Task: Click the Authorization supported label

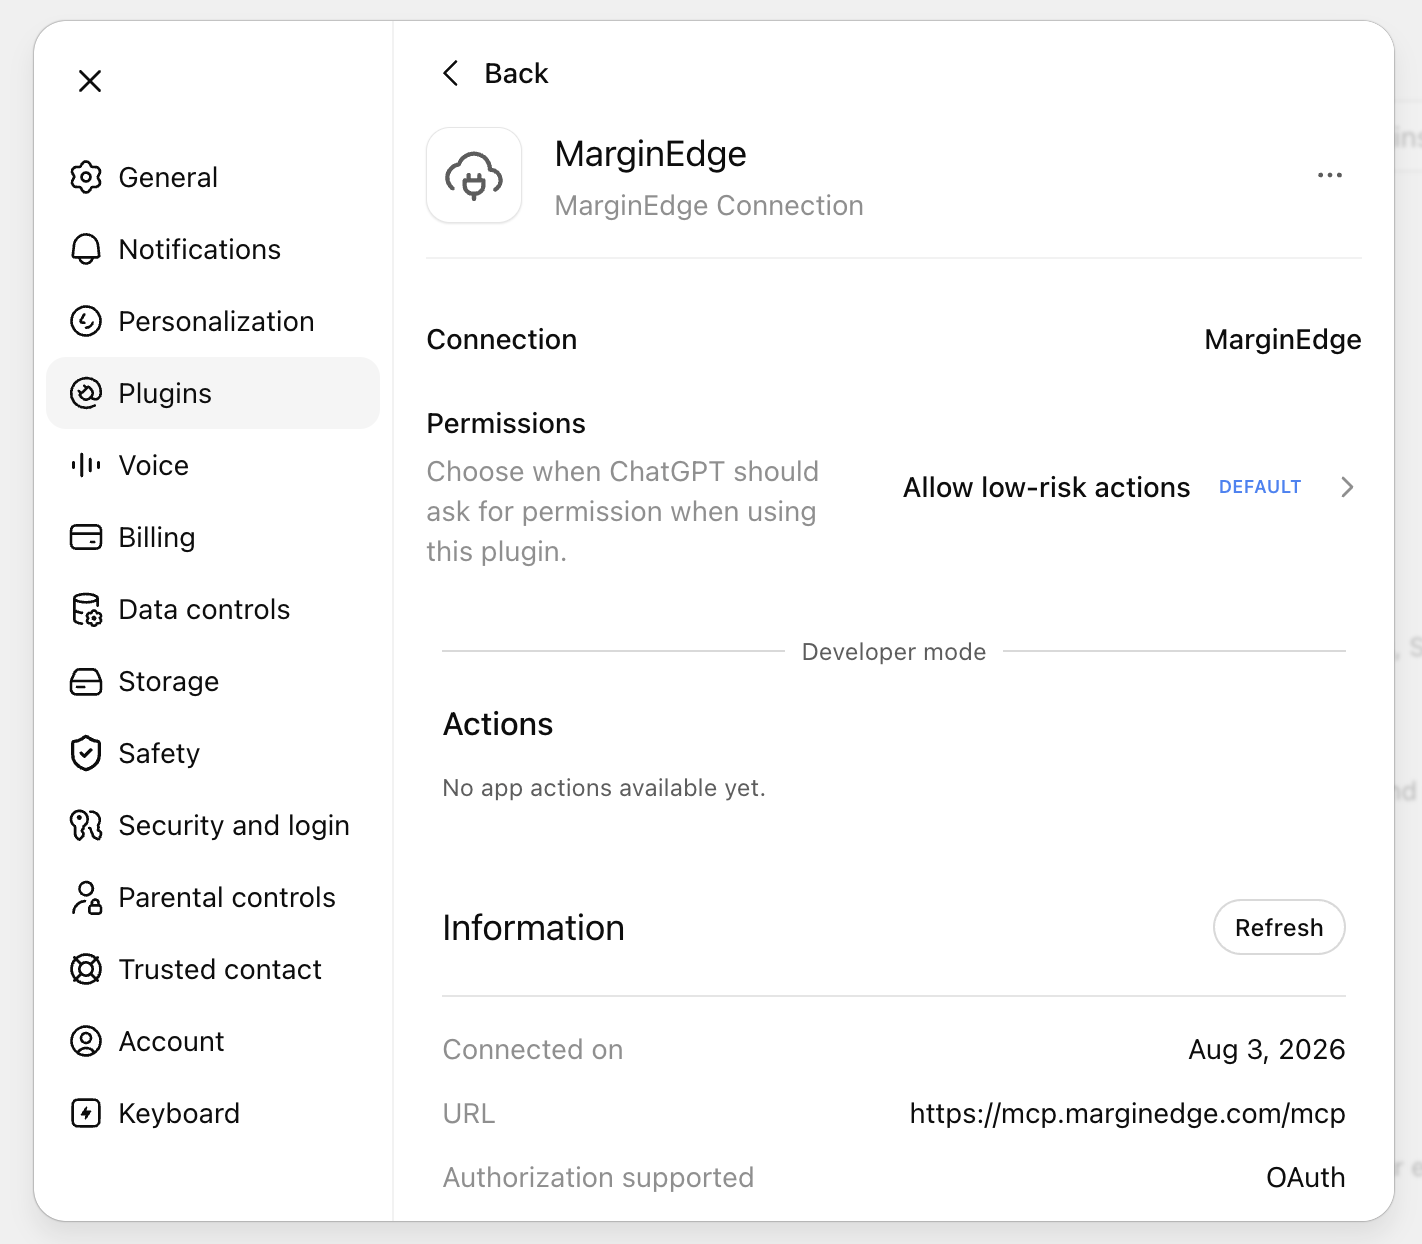Action: (x=598, y=1177)
